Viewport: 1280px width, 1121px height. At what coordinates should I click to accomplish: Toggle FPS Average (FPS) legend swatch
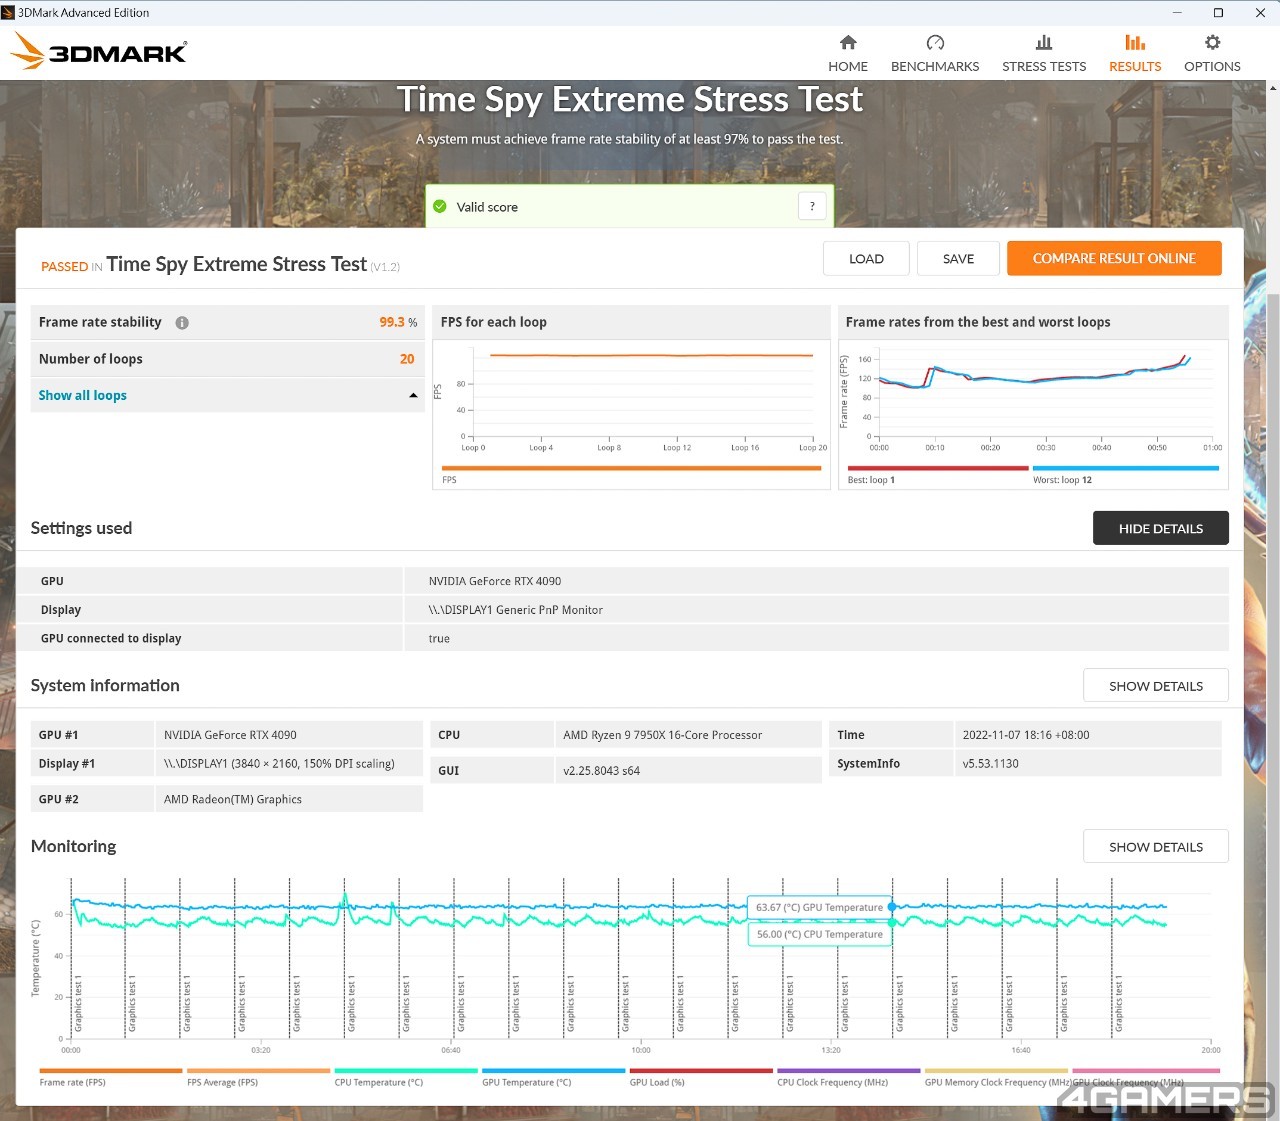coord(258,1070)
